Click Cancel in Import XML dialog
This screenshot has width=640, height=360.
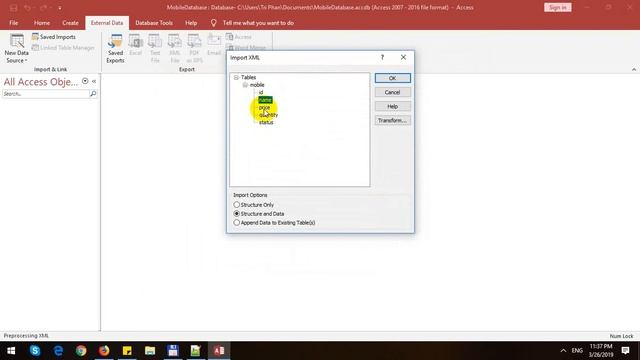pos(393,92)
